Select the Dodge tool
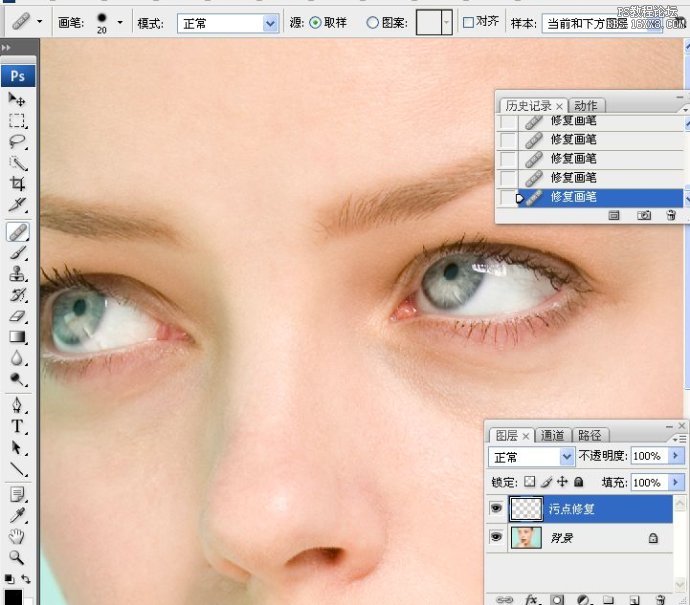690x605 pixels. coord(17,379)
